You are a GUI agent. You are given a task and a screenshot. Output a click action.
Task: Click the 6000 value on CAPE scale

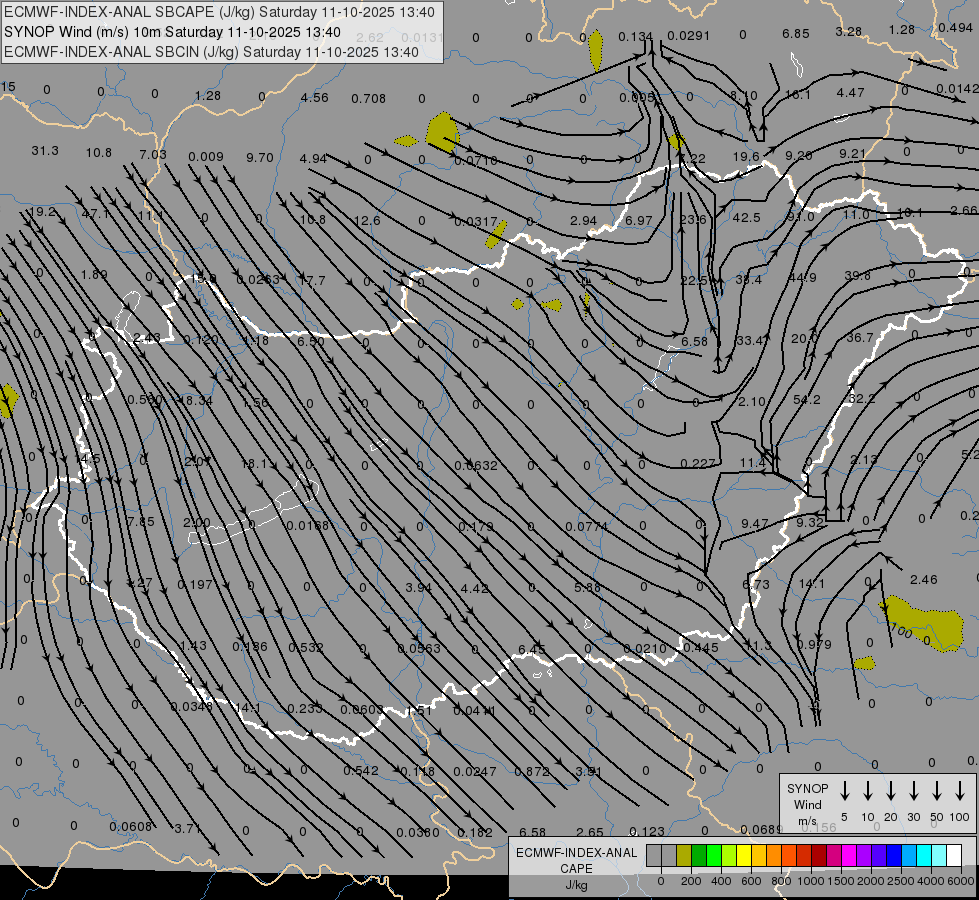[x=962, y=881]
